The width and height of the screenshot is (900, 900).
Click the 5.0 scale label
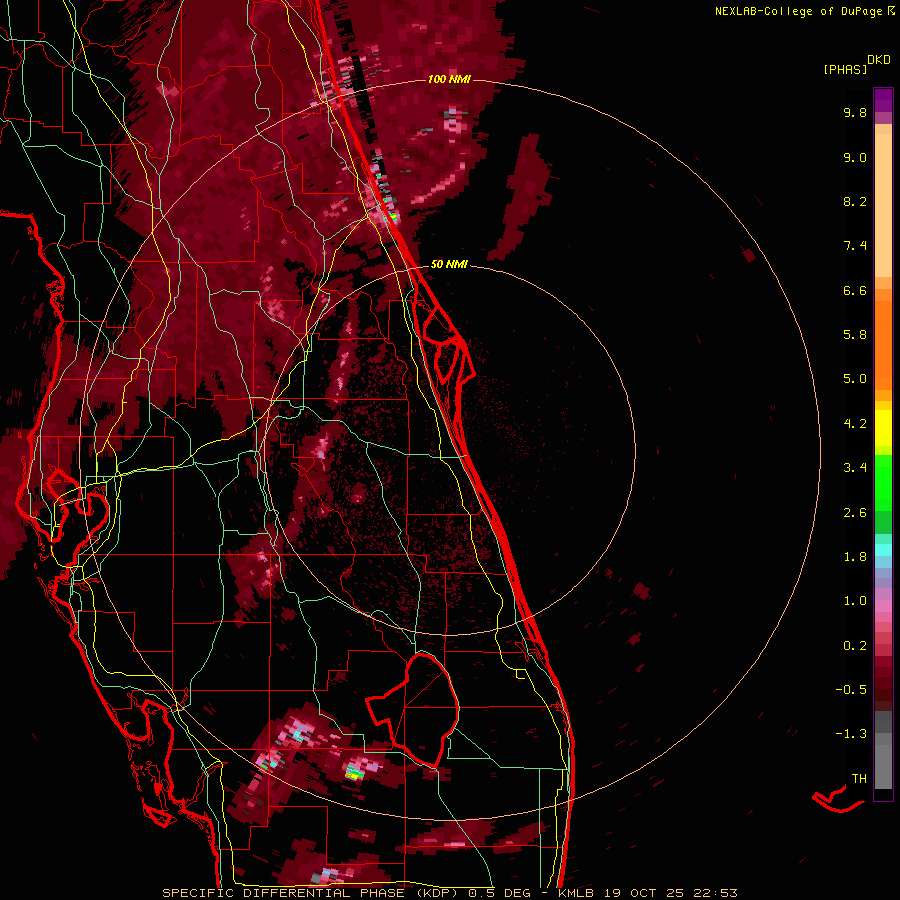855,379
